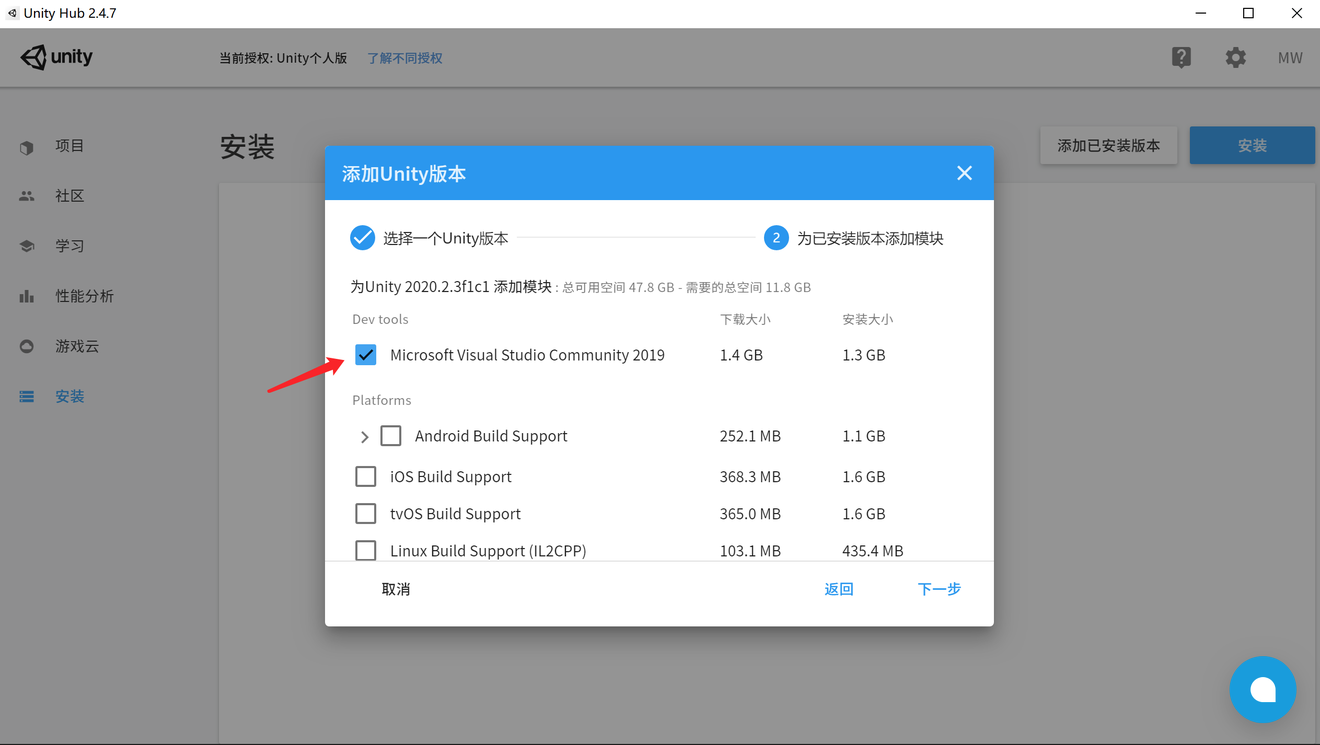The image size is (1320, 745).
Task: Maximize the Unity Hub window
Action: (x=1248, y=13)
